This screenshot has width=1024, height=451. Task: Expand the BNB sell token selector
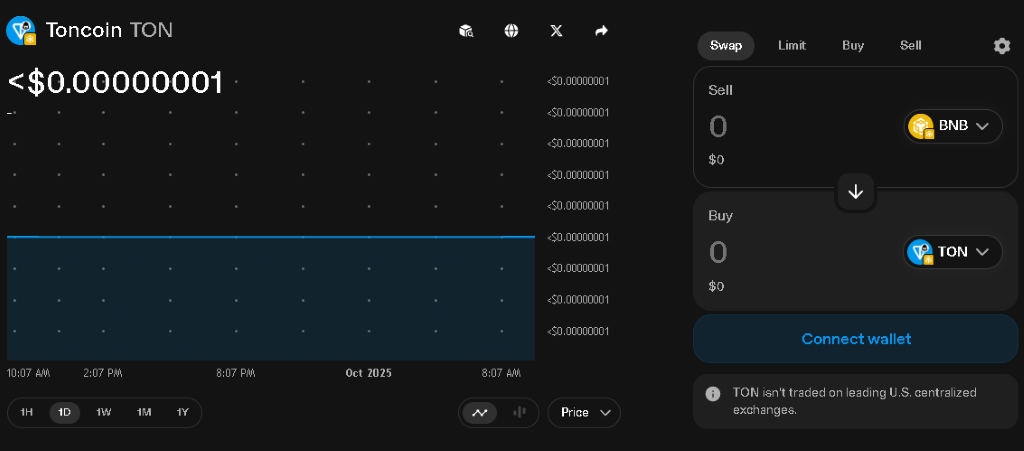953,126
